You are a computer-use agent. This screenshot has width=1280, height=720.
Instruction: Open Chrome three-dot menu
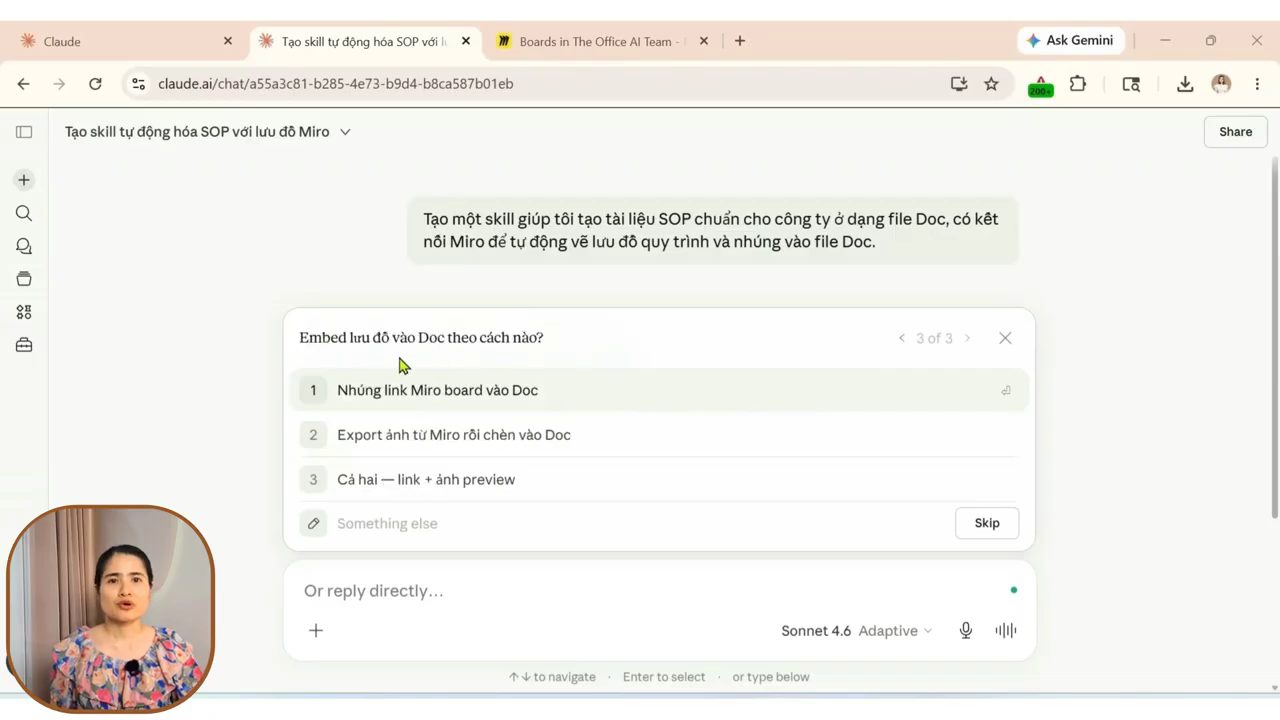[x=1257, y=84]
